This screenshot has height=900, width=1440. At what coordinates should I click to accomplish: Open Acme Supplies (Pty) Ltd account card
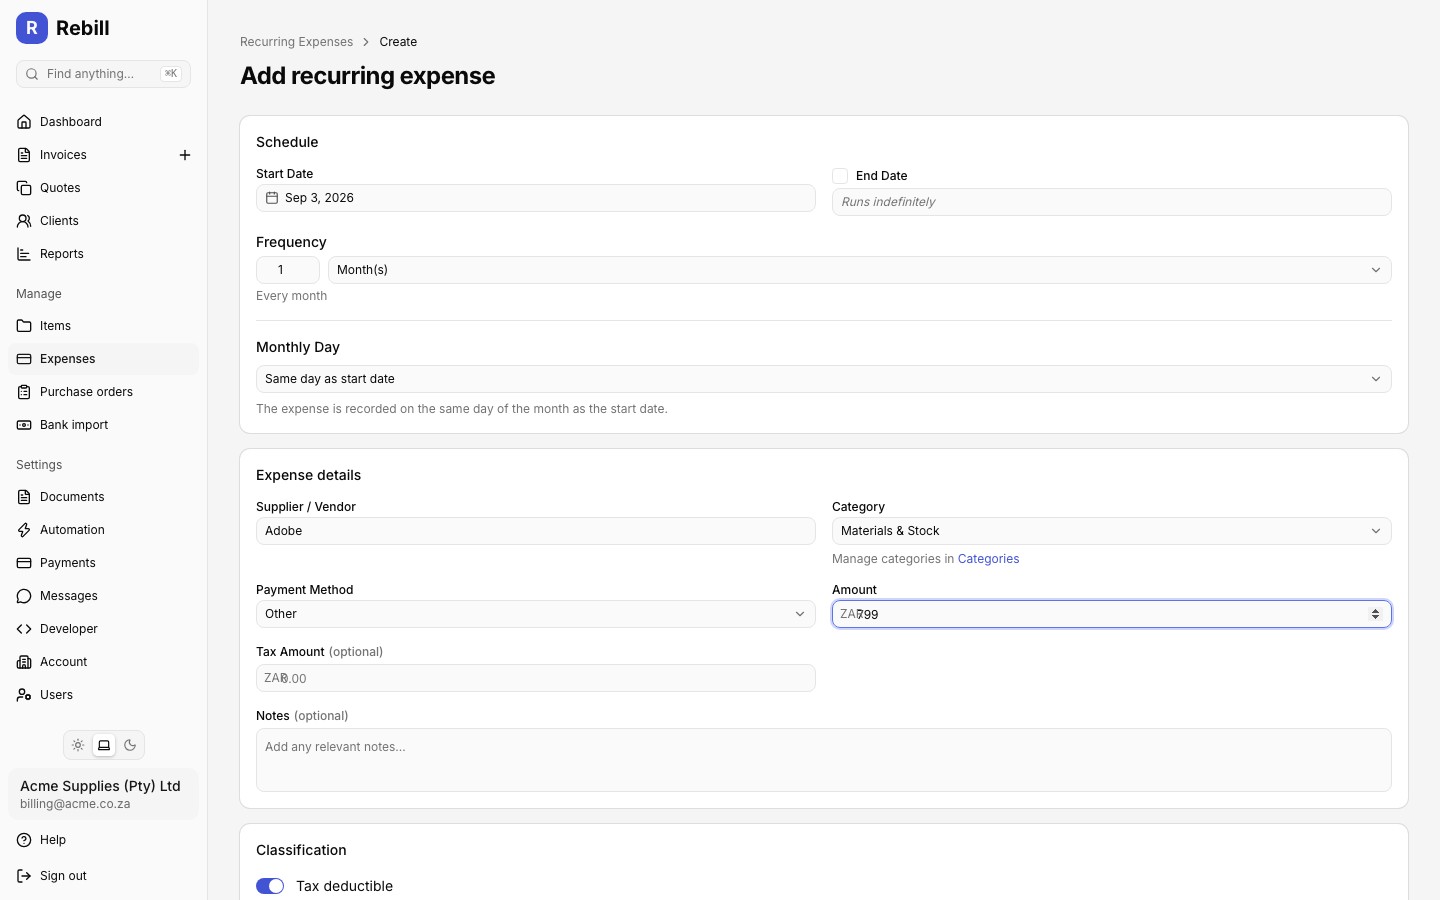[x=104, y=794]
